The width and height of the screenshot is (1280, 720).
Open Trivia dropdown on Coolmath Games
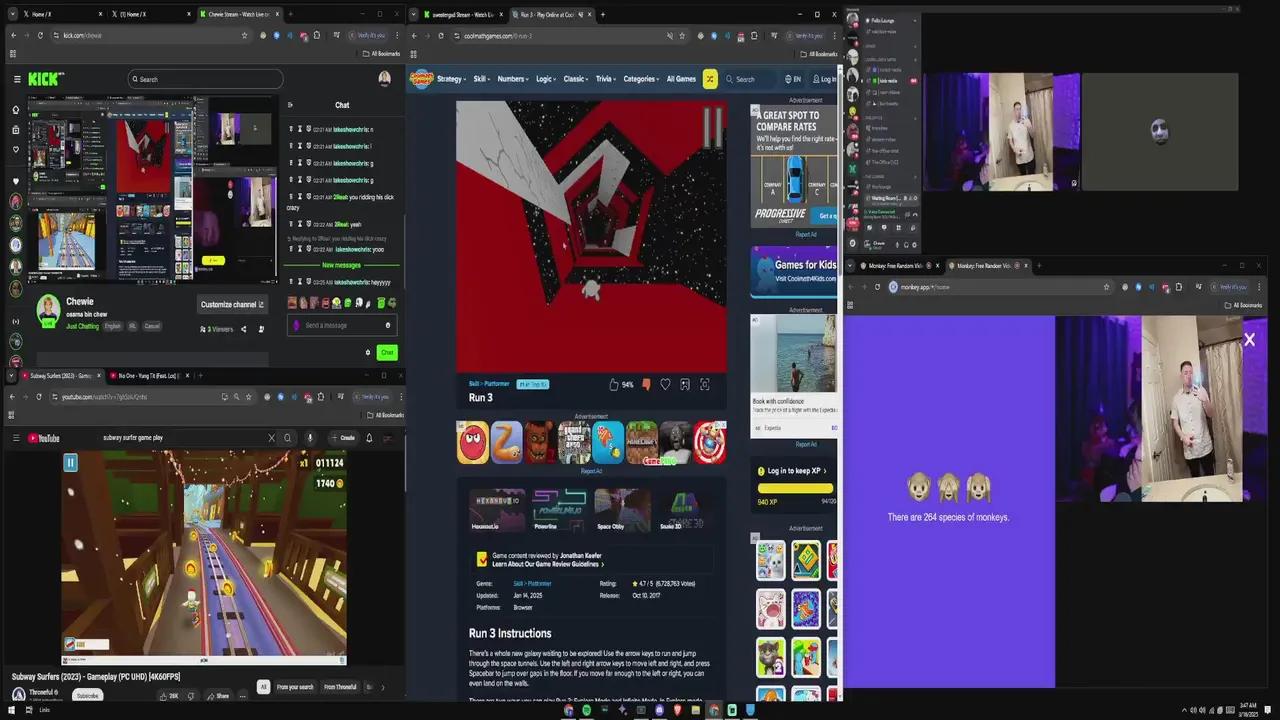tap(606, 79)
